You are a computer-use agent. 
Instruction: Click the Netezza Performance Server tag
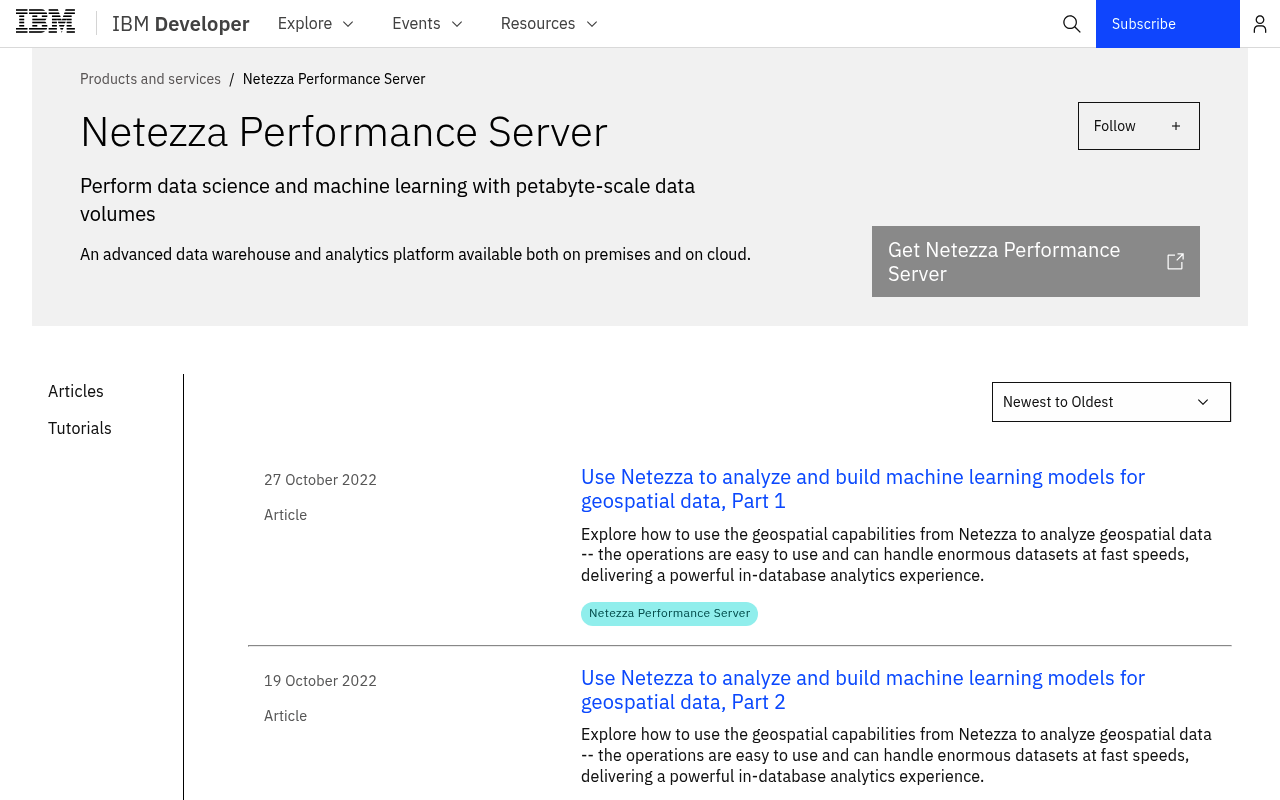point(669,614)
